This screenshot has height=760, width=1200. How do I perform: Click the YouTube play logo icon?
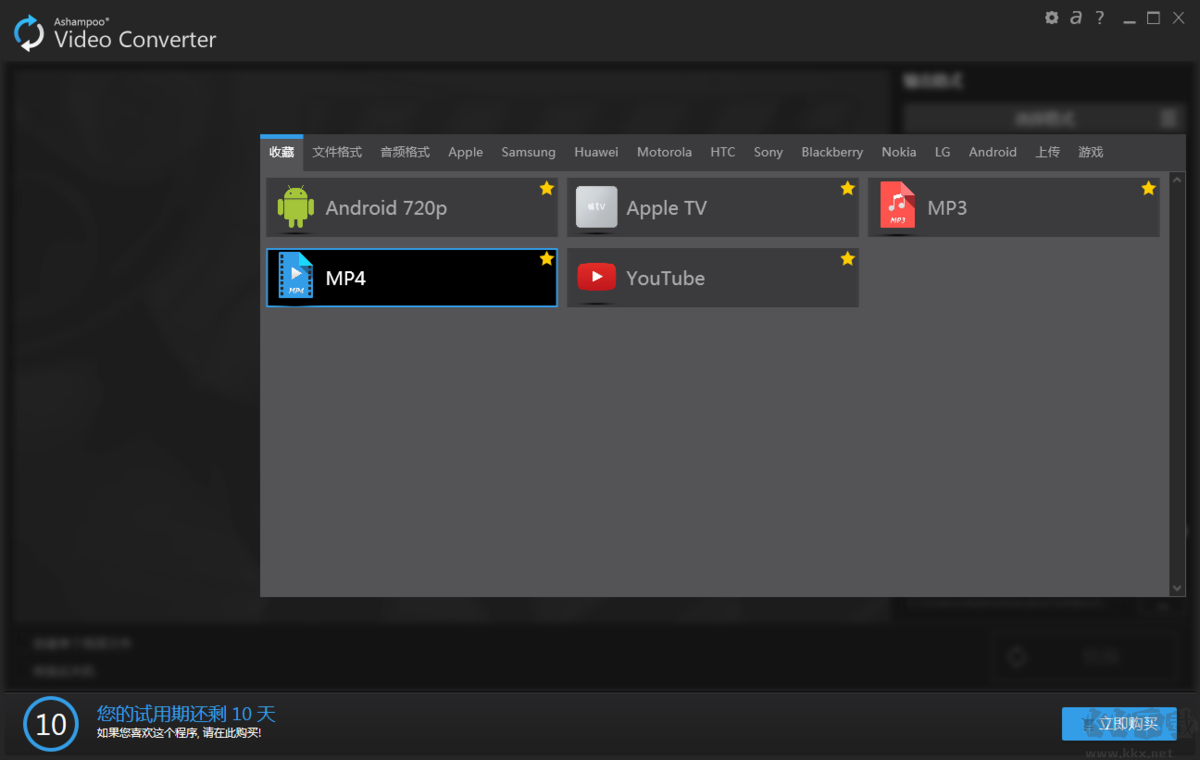click(x=596, y=277)
